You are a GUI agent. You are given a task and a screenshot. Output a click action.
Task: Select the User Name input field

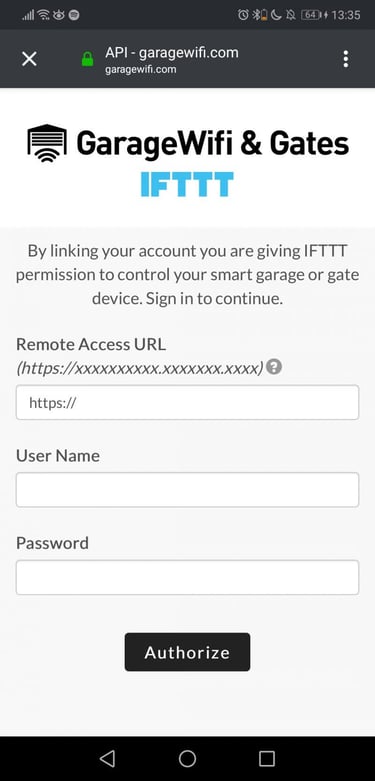[x=187, y=490]
